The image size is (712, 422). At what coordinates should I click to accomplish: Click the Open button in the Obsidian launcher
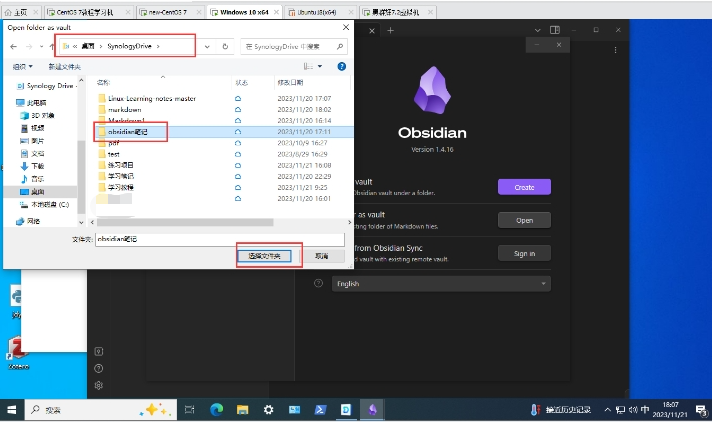(x=524, y=220)
